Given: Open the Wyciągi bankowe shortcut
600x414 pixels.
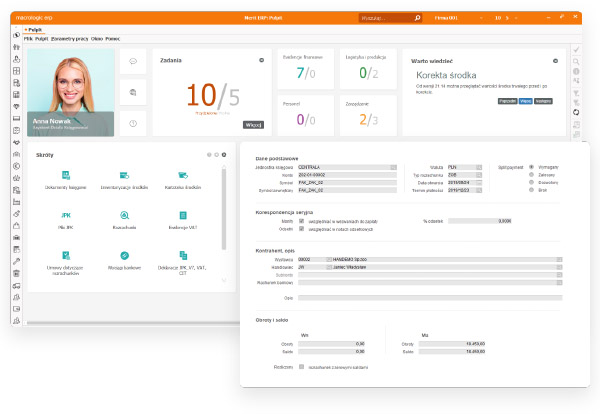Looking at the screenshot, I should [124, 260].
